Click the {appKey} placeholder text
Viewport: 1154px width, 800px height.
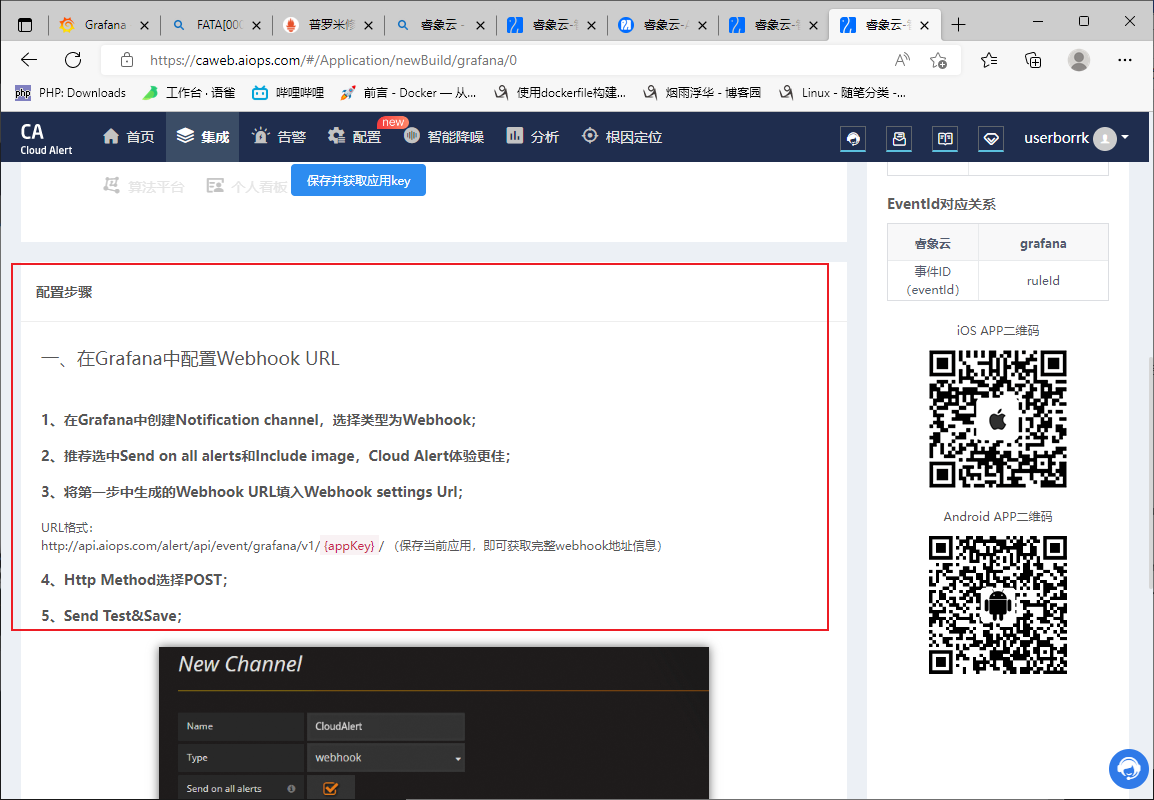pyautogui.click(x=350, y=546)
